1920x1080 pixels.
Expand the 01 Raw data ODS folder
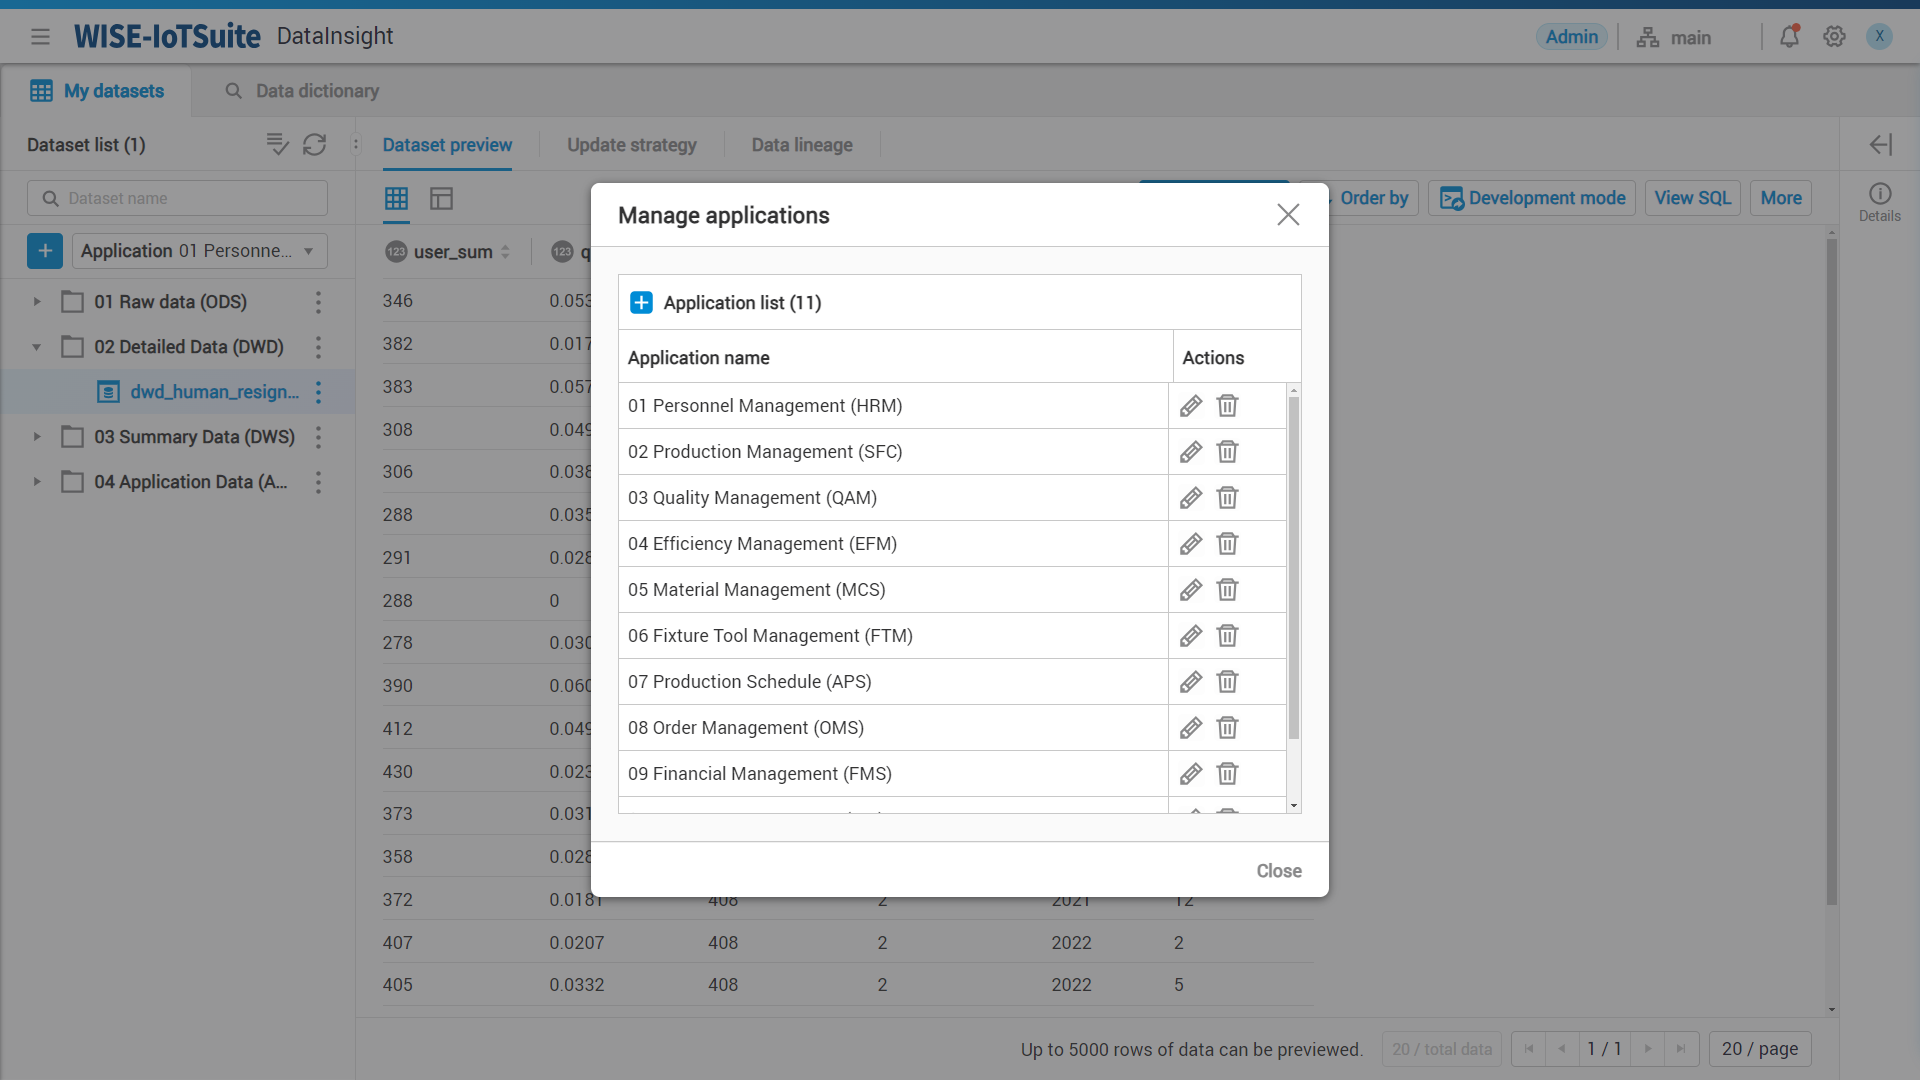(37, 302)
